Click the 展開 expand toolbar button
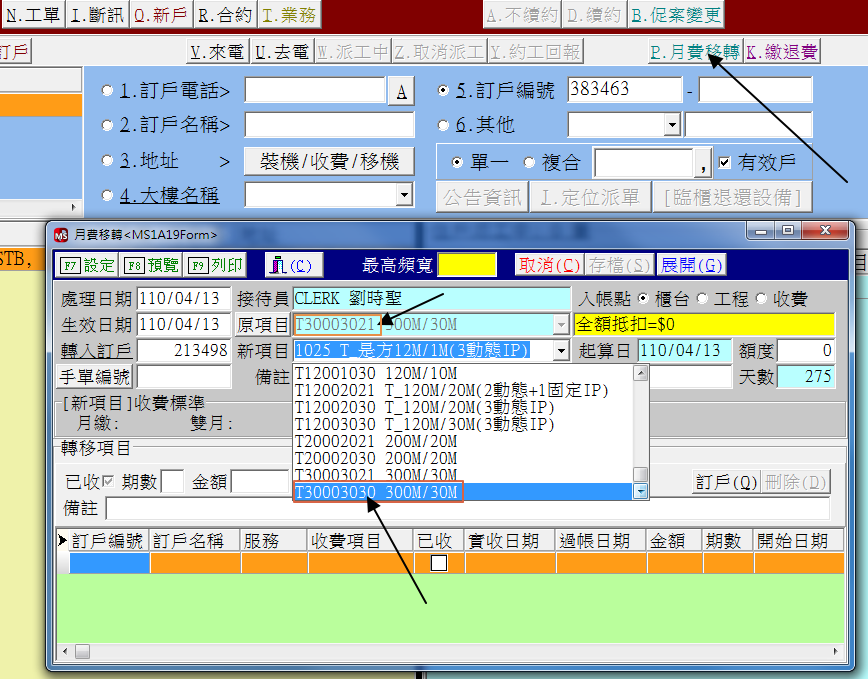Viewport: 868px width, 679px height. (692, 265)
